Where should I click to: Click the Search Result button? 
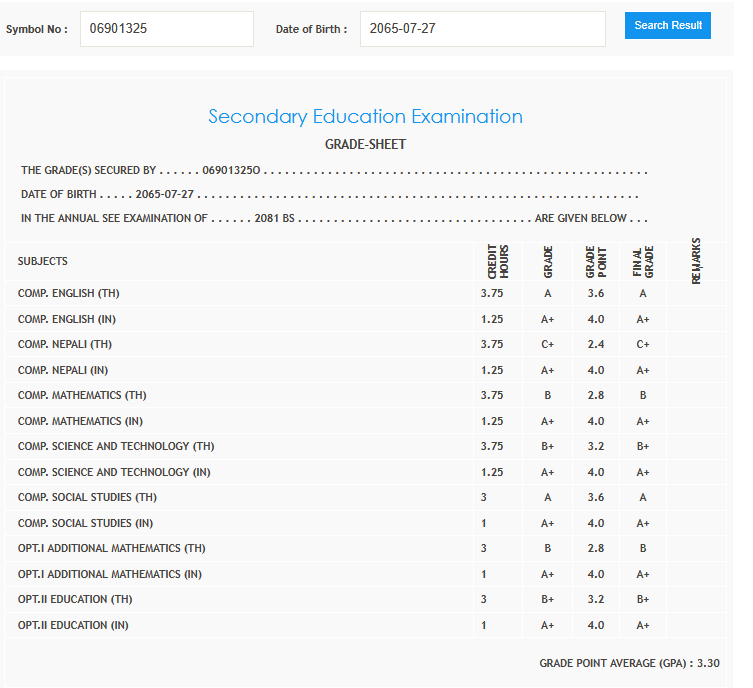(x=667, y=26)
